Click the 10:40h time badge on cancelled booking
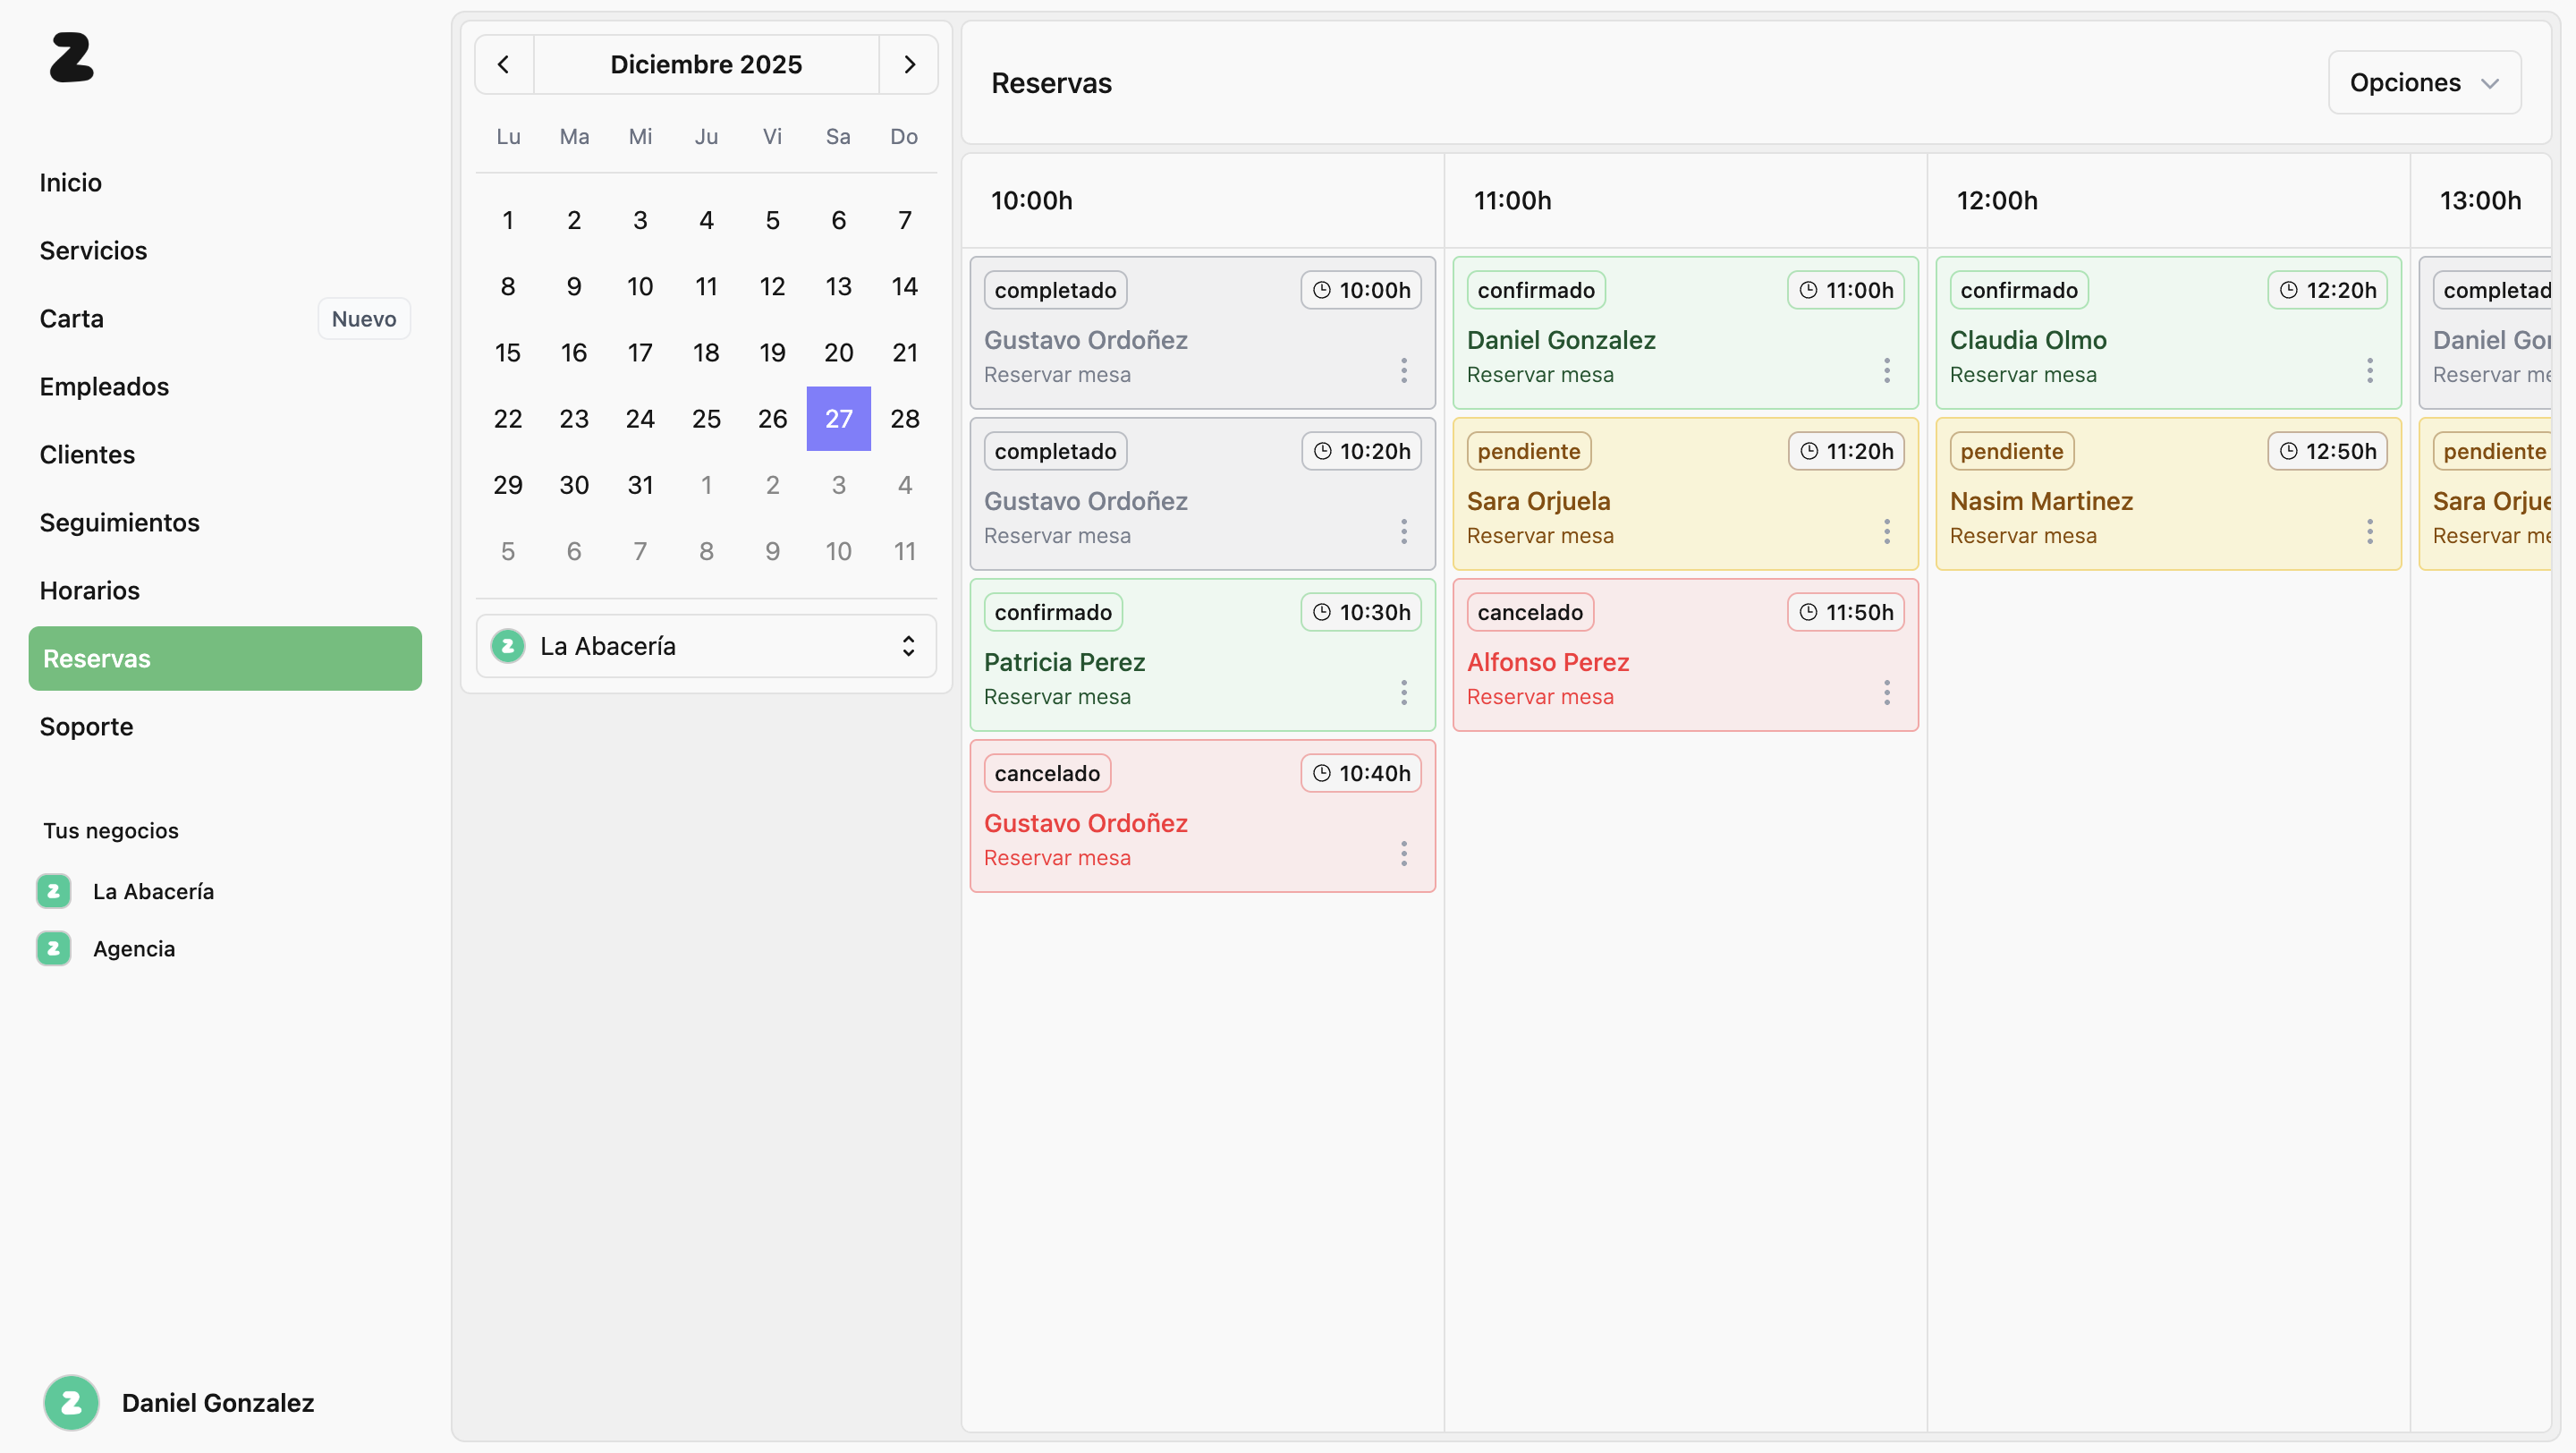The image size is (2576, 1453). (1361, 773)
